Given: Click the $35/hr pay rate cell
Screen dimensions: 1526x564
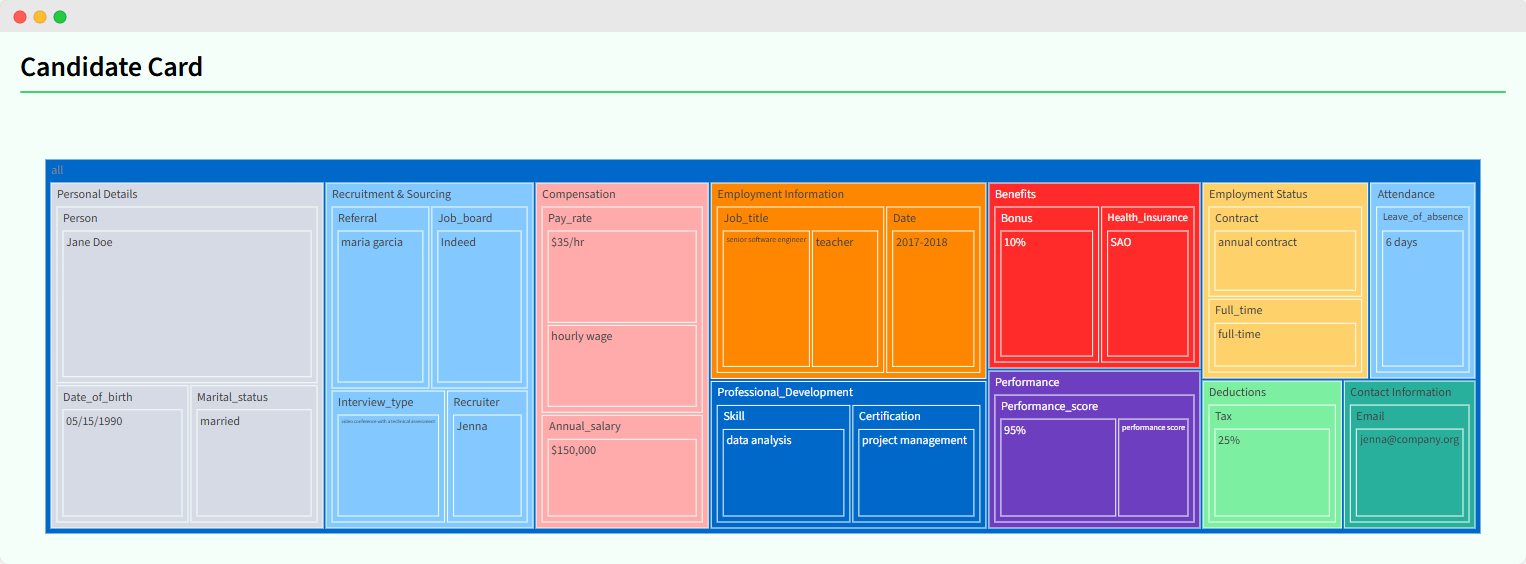Looking at the screenshot, I should tap(622, 276).
